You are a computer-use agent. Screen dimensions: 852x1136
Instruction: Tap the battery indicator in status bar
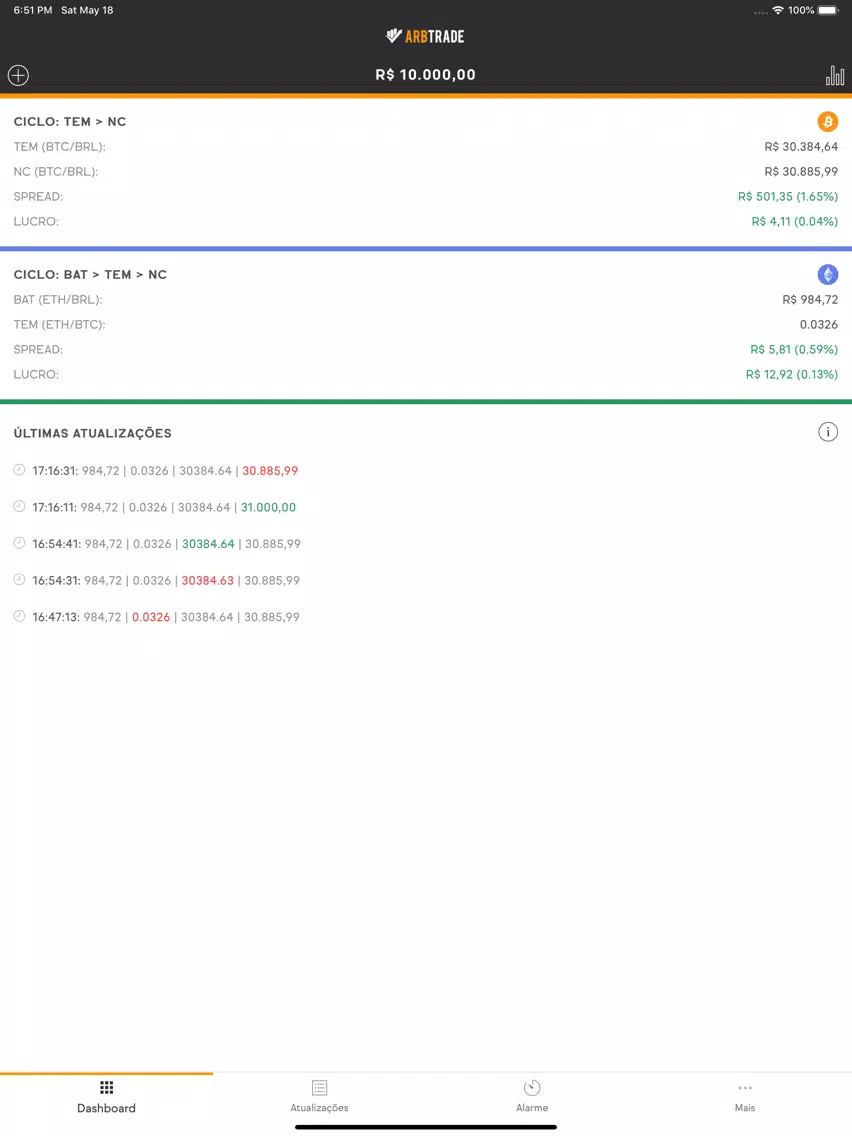click(828, 10)
